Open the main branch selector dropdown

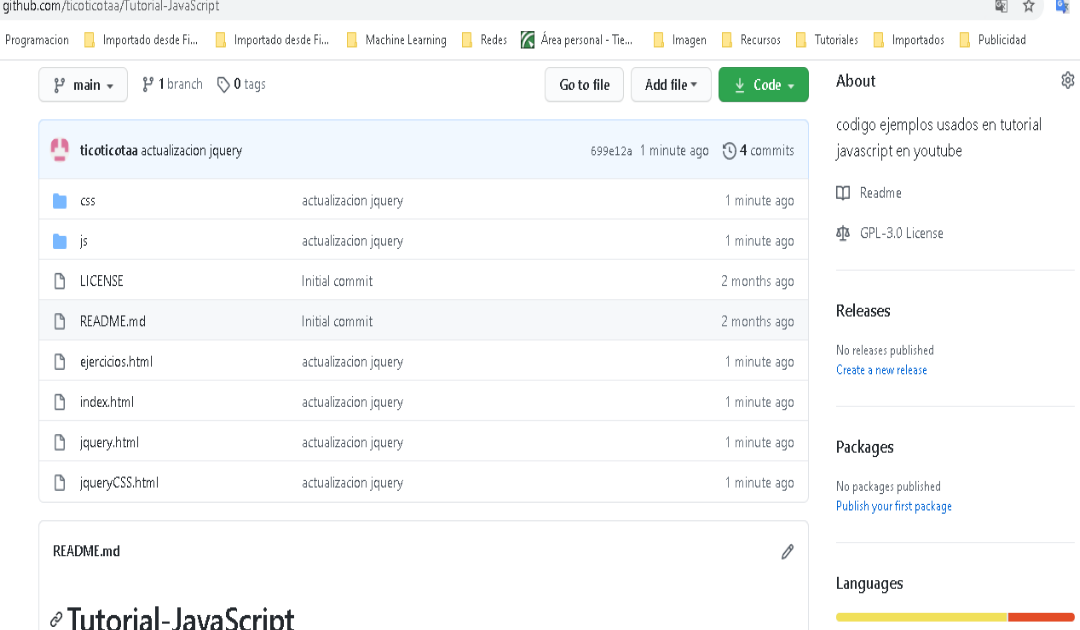tap(83, 84)
